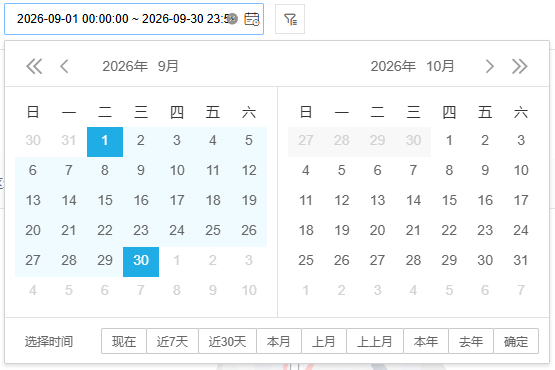
Task: Go to next month arrow
Action: pos(490,66)
